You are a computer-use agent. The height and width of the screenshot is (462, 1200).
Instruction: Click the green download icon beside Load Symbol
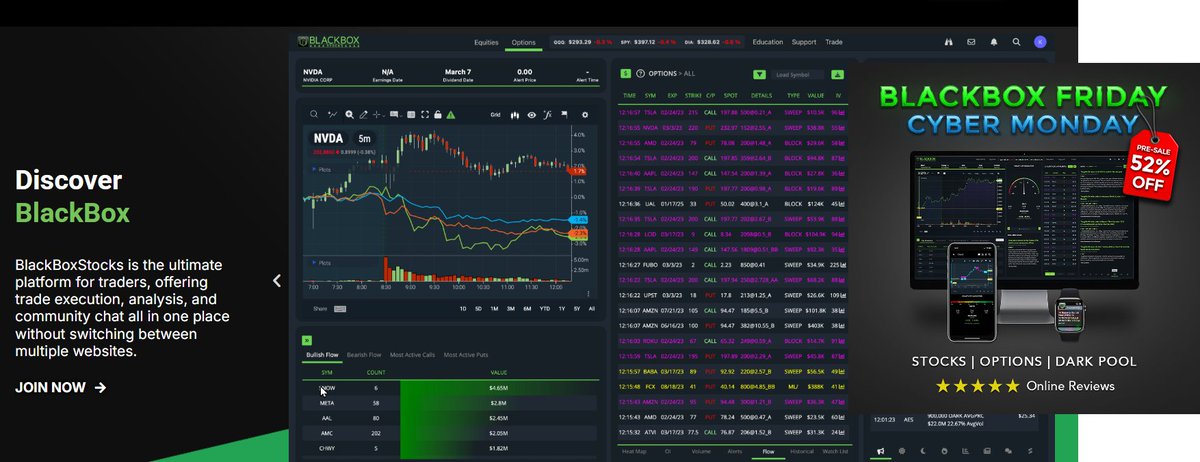[x=837, y=74]
